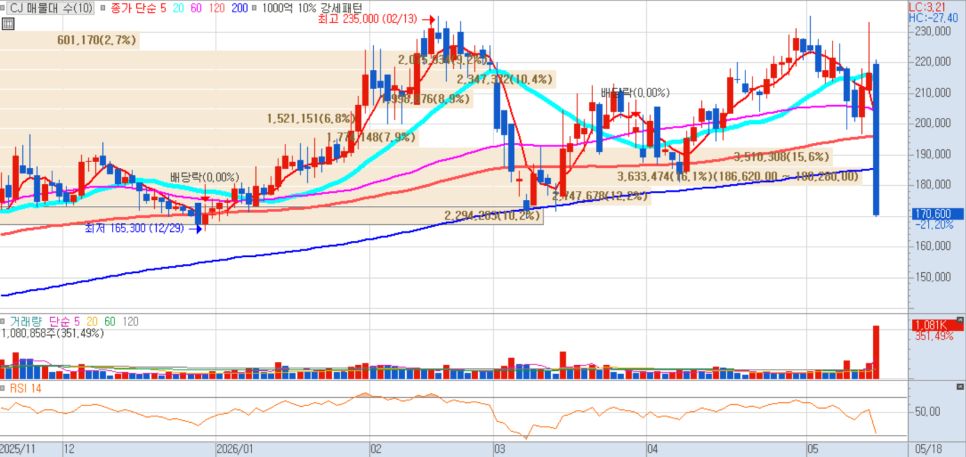Click the LC:3.21 label at top right
The image size is (966, 457).
click(x=928, y=7)
